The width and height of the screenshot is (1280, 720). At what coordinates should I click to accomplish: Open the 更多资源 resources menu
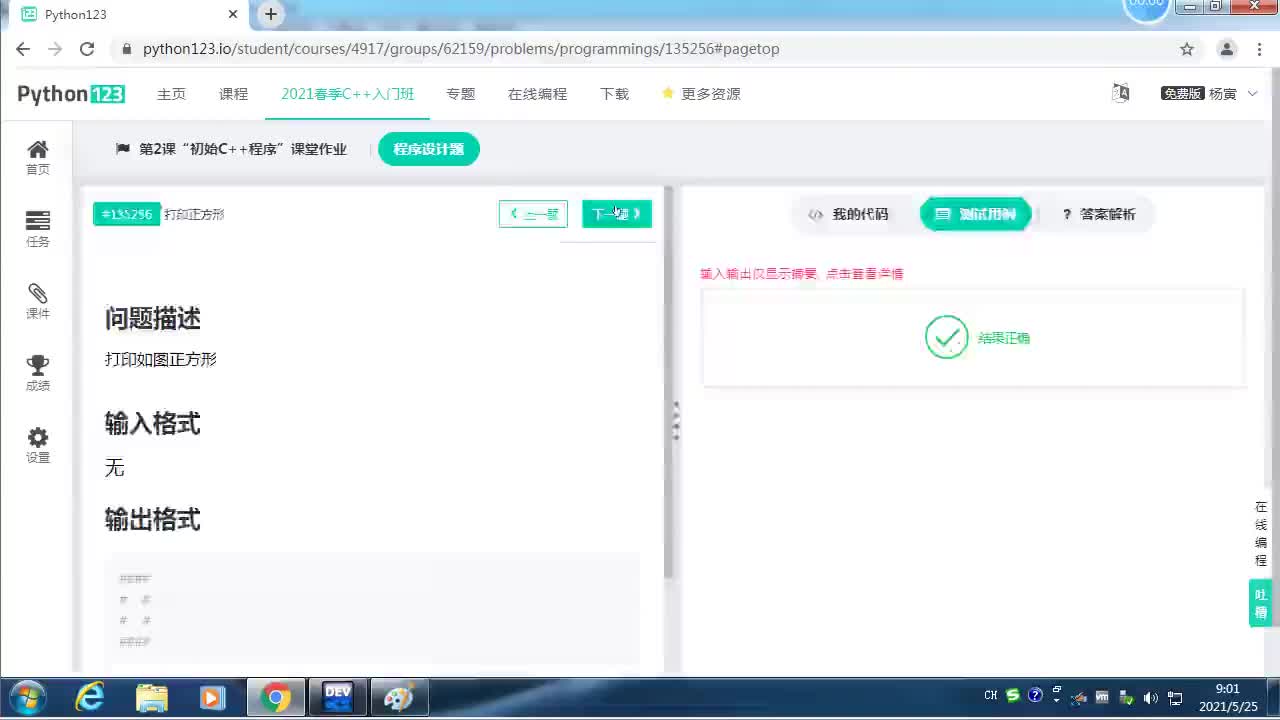click(710, 93)
